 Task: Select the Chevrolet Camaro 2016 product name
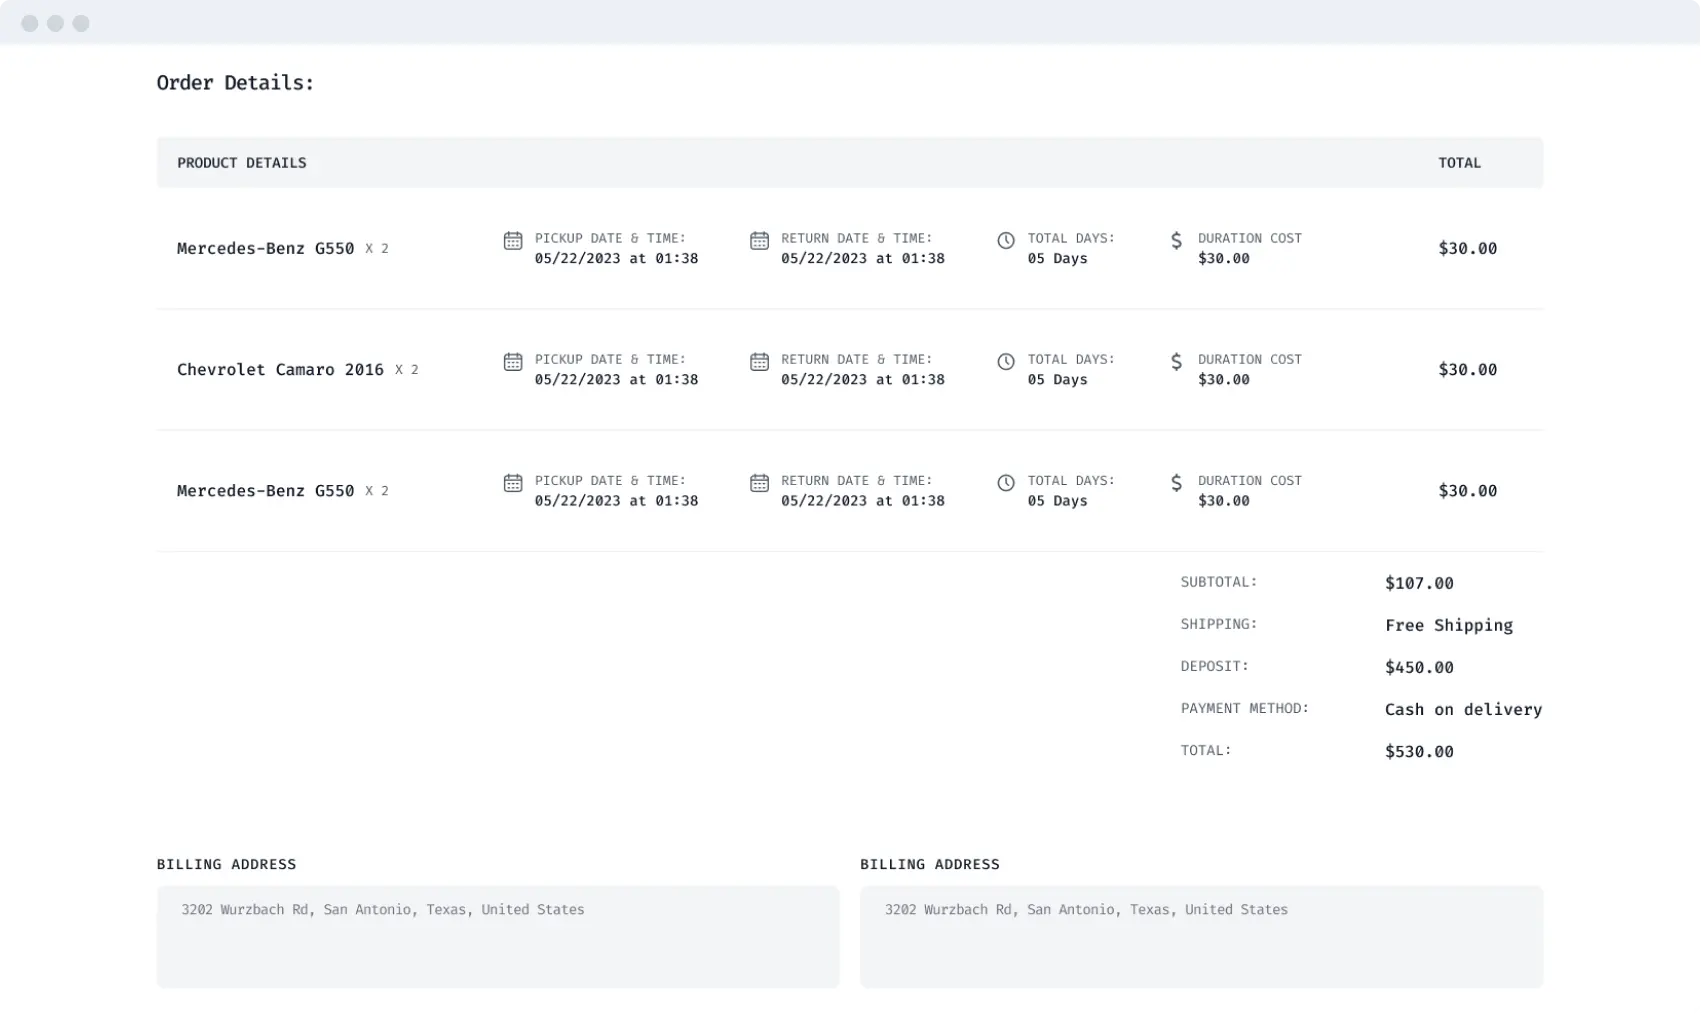pos(280,370)
